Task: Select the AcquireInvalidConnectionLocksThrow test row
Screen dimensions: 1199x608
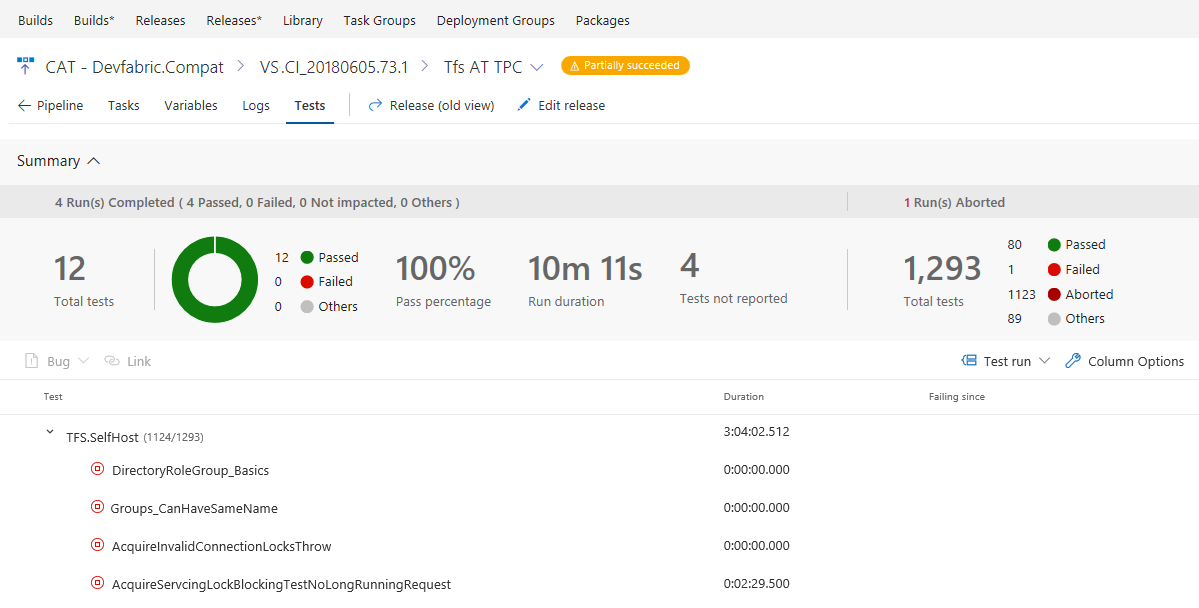Action: 221,546
